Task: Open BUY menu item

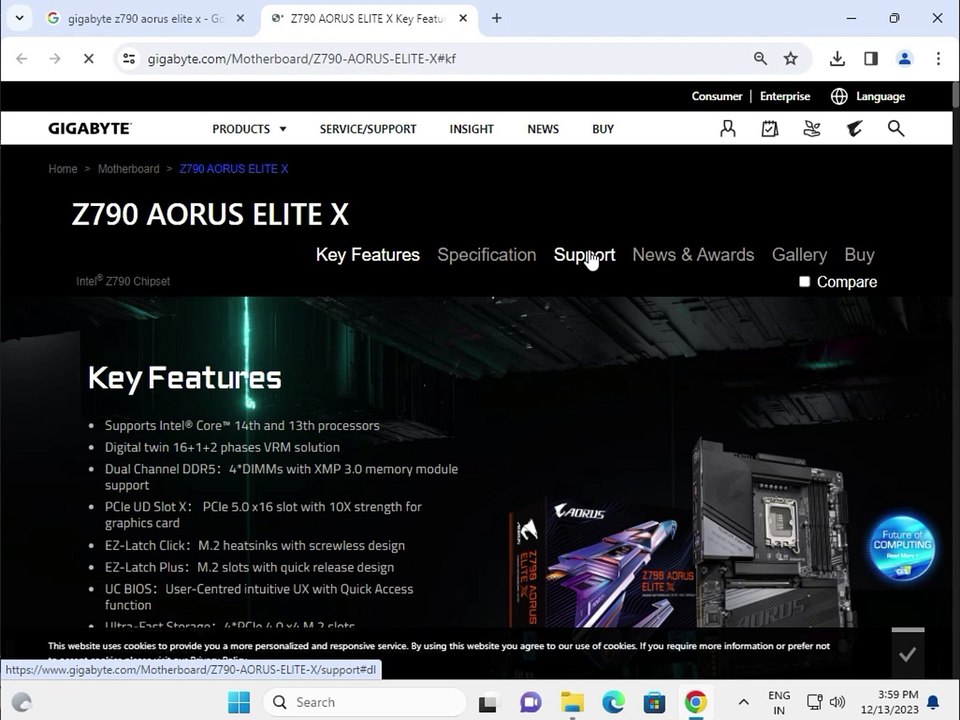Action: [x=602, y=129]
